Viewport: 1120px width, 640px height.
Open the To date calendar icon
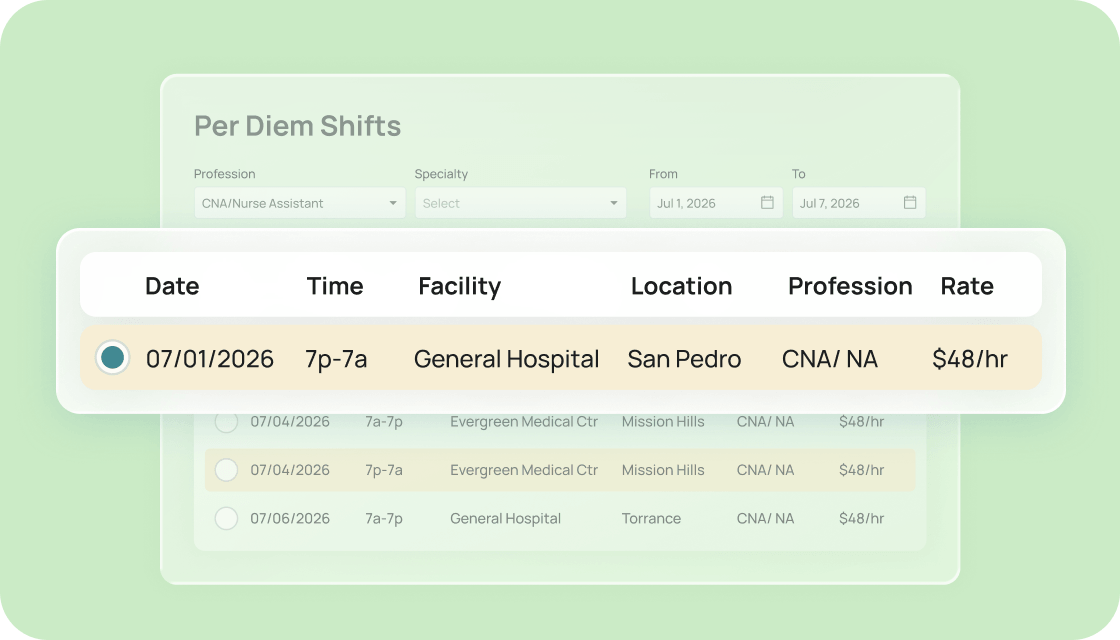pos(910,203)
